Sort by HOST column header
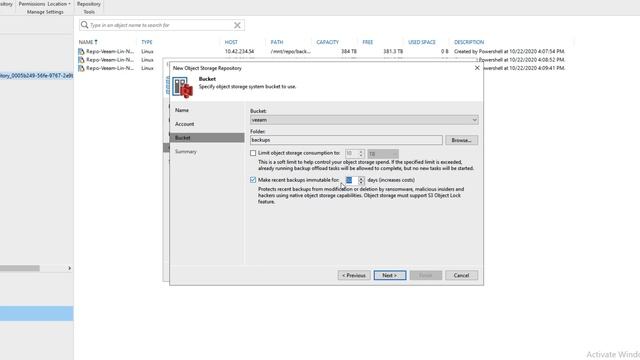This screenshot has width=640, height=360. 231,42
